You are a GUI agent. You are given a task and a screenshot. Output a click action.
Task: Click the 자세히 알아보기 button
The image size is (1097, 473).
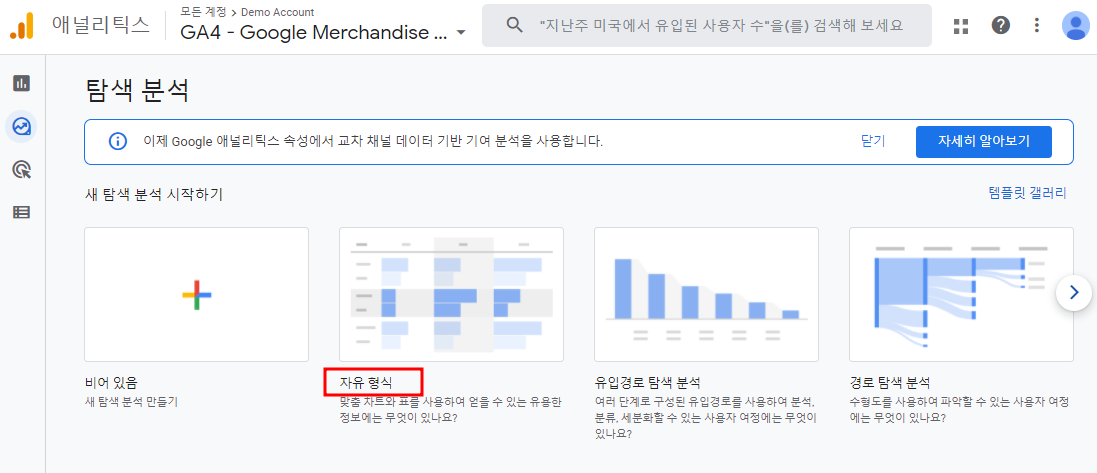(x=984, y=141)
